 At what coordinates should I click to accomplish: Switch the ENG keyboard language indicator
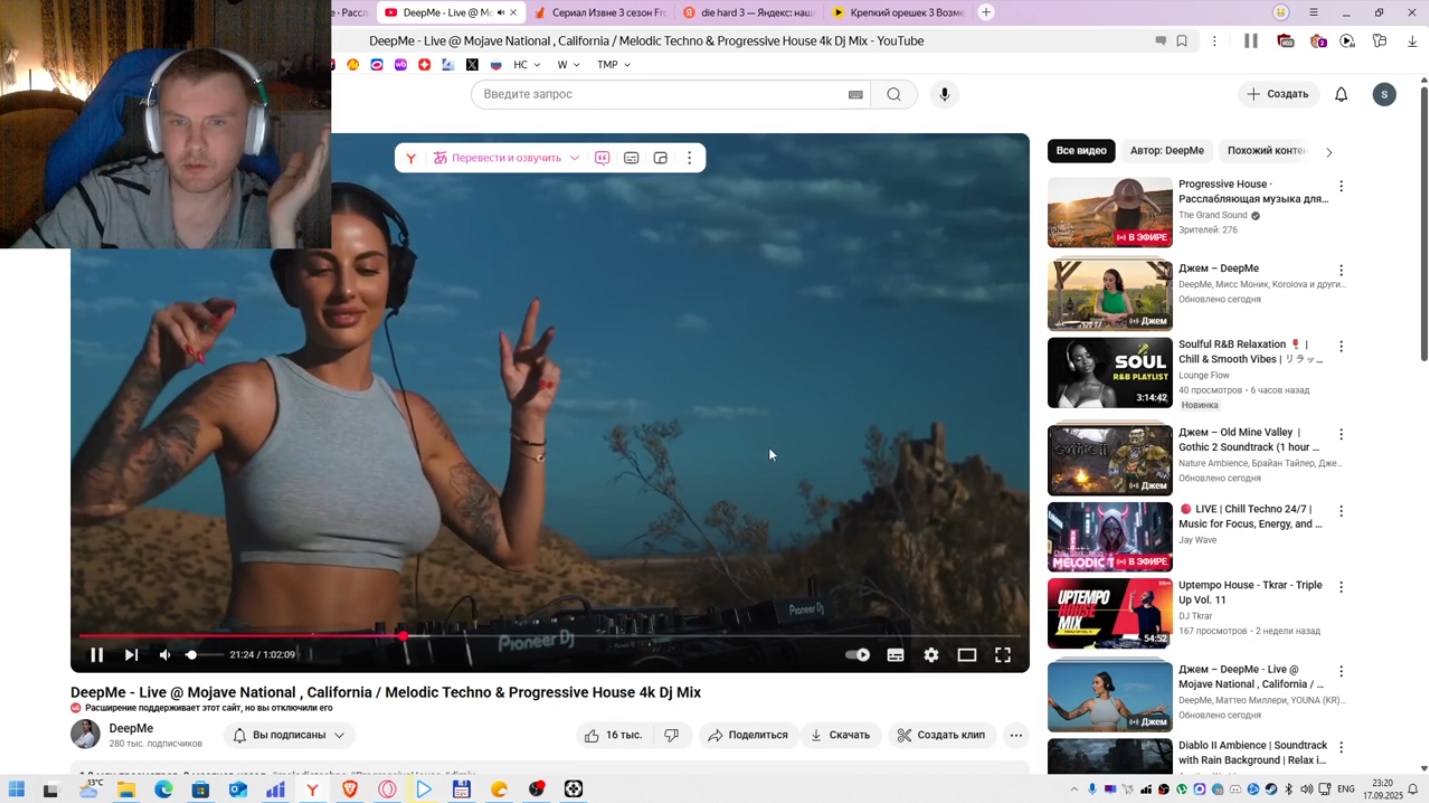(x=1346, y=789)
